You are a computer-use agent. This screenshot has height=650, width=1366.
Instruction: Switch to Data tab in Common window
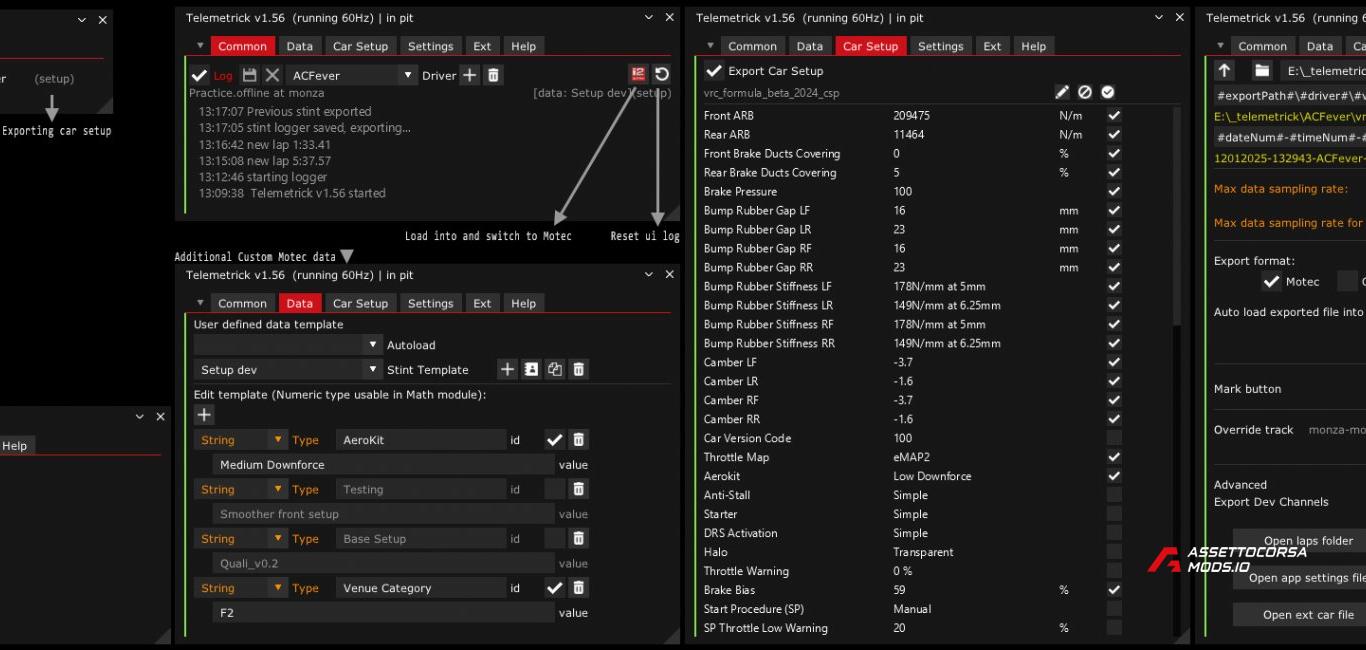coord(299,46)
